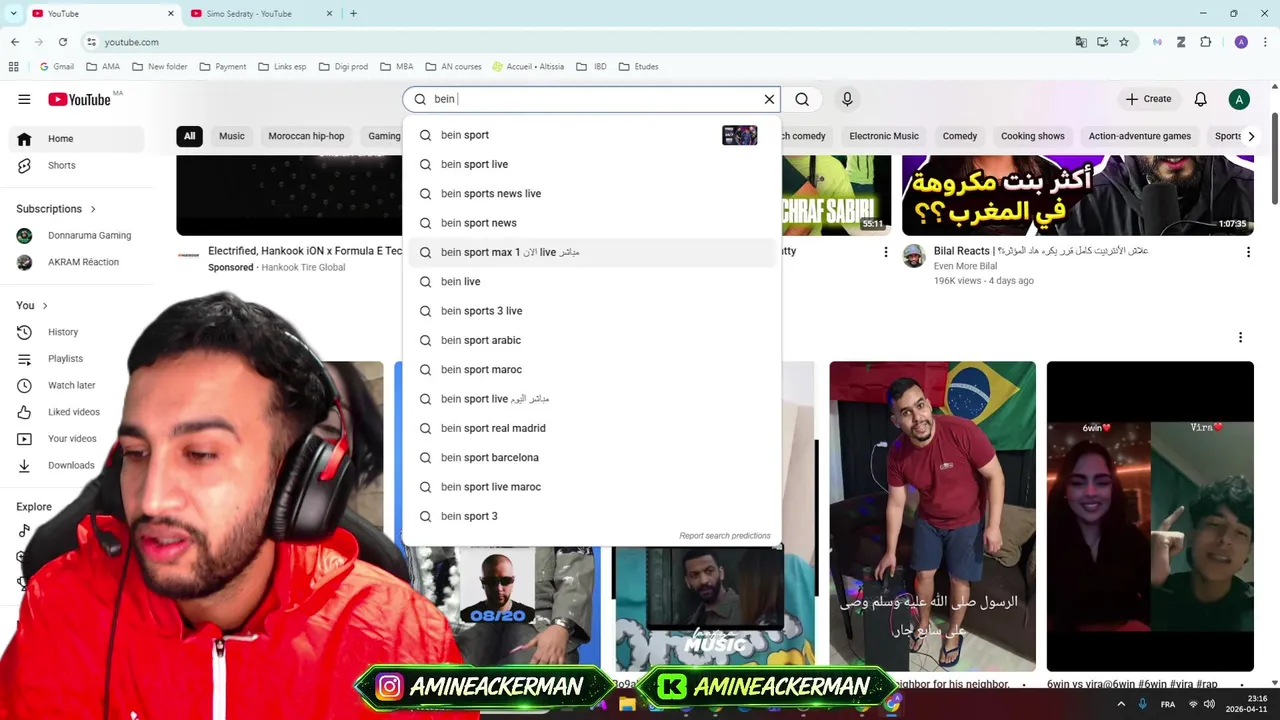The image size is (1280, 720).
Task: Select 'bein sport live maroc' suggestion
Action: 591,487
